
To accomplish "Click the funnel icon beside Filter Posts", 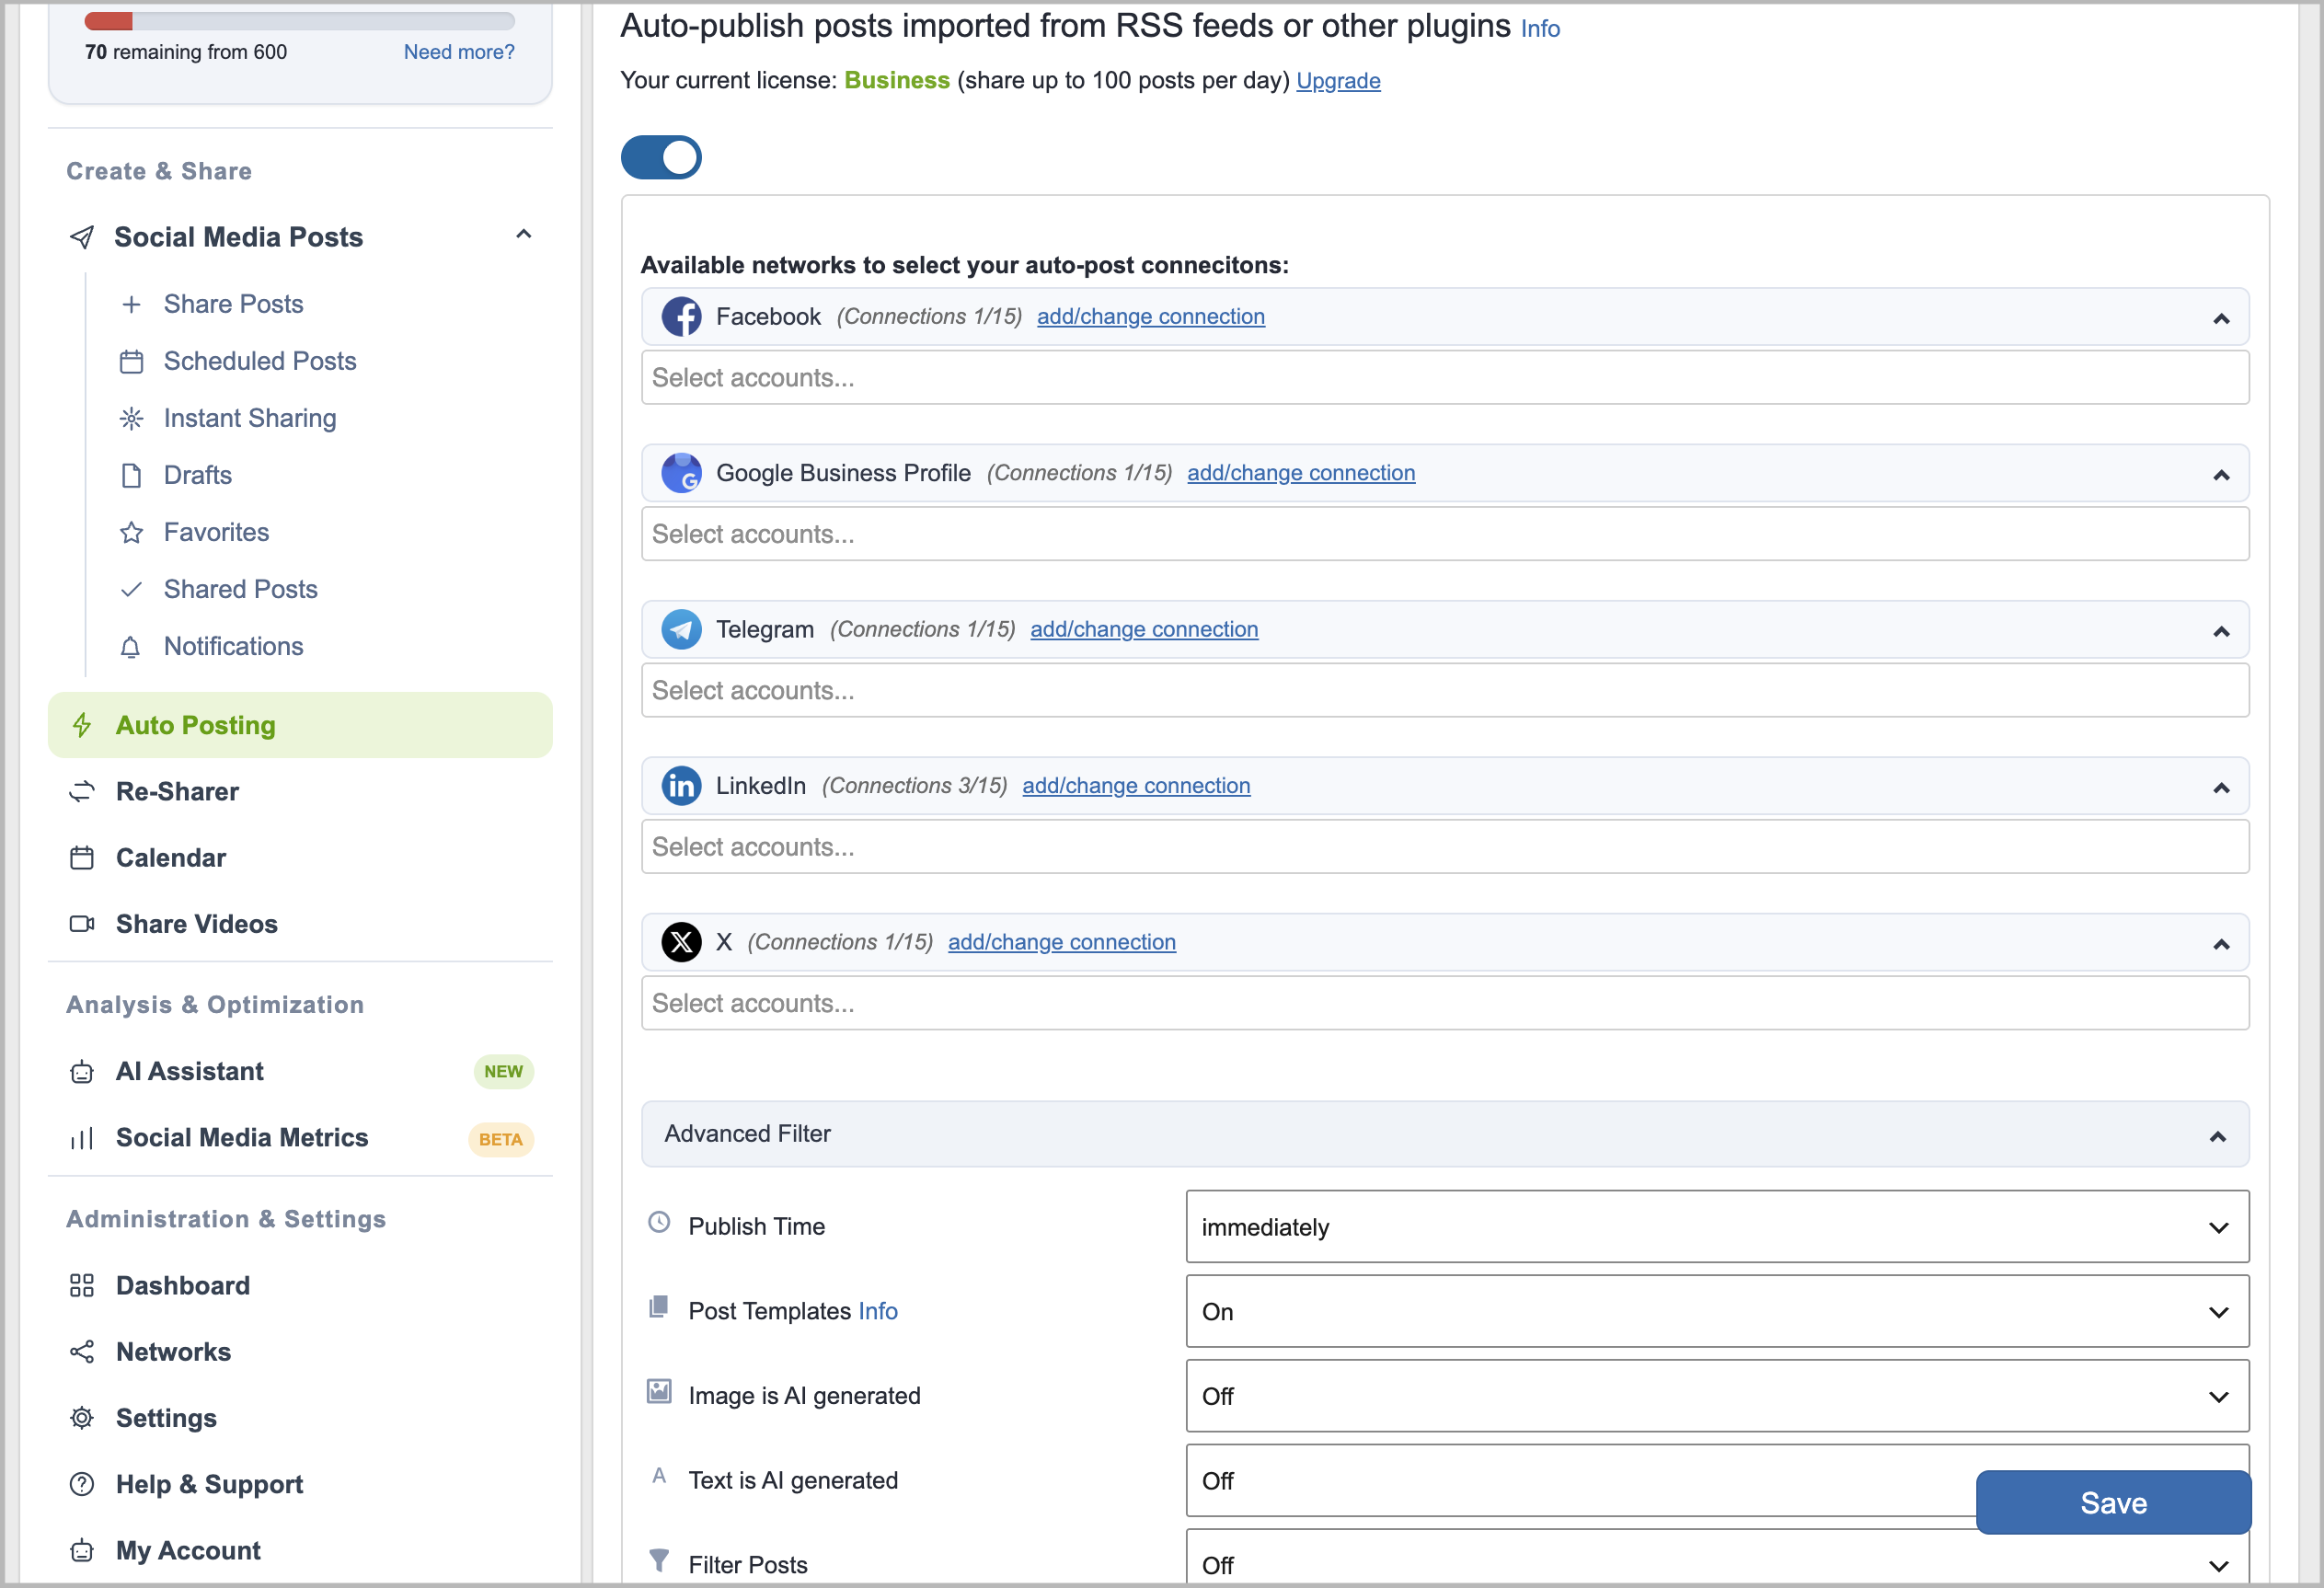I will pos(659,1560).
